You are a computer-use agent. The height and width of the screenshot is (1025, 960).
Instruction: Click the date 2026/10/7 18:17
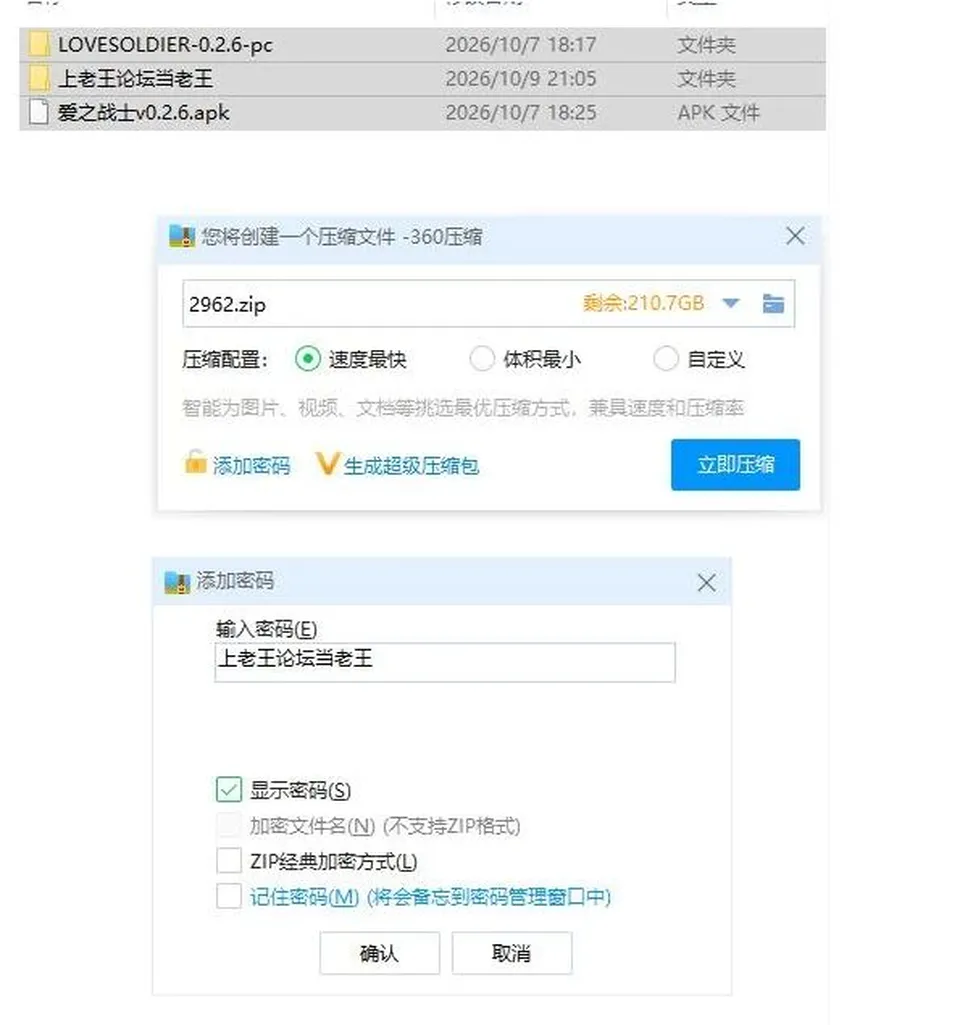point(521,45)
